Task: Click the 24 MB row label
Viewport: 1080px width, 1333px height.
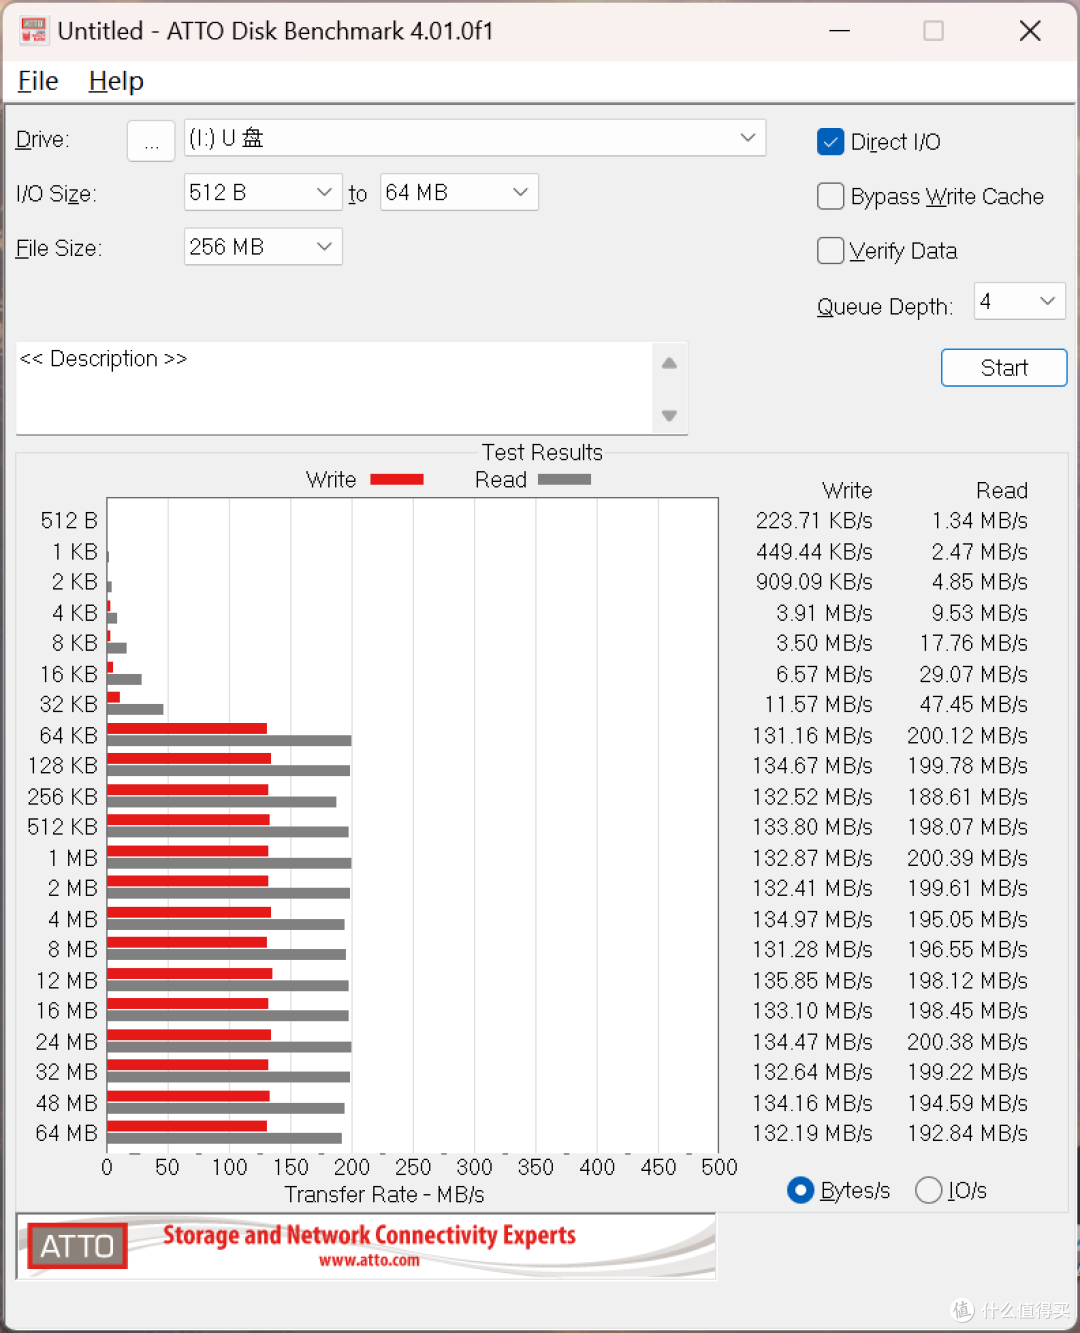Action: [x=67, y=1042]
